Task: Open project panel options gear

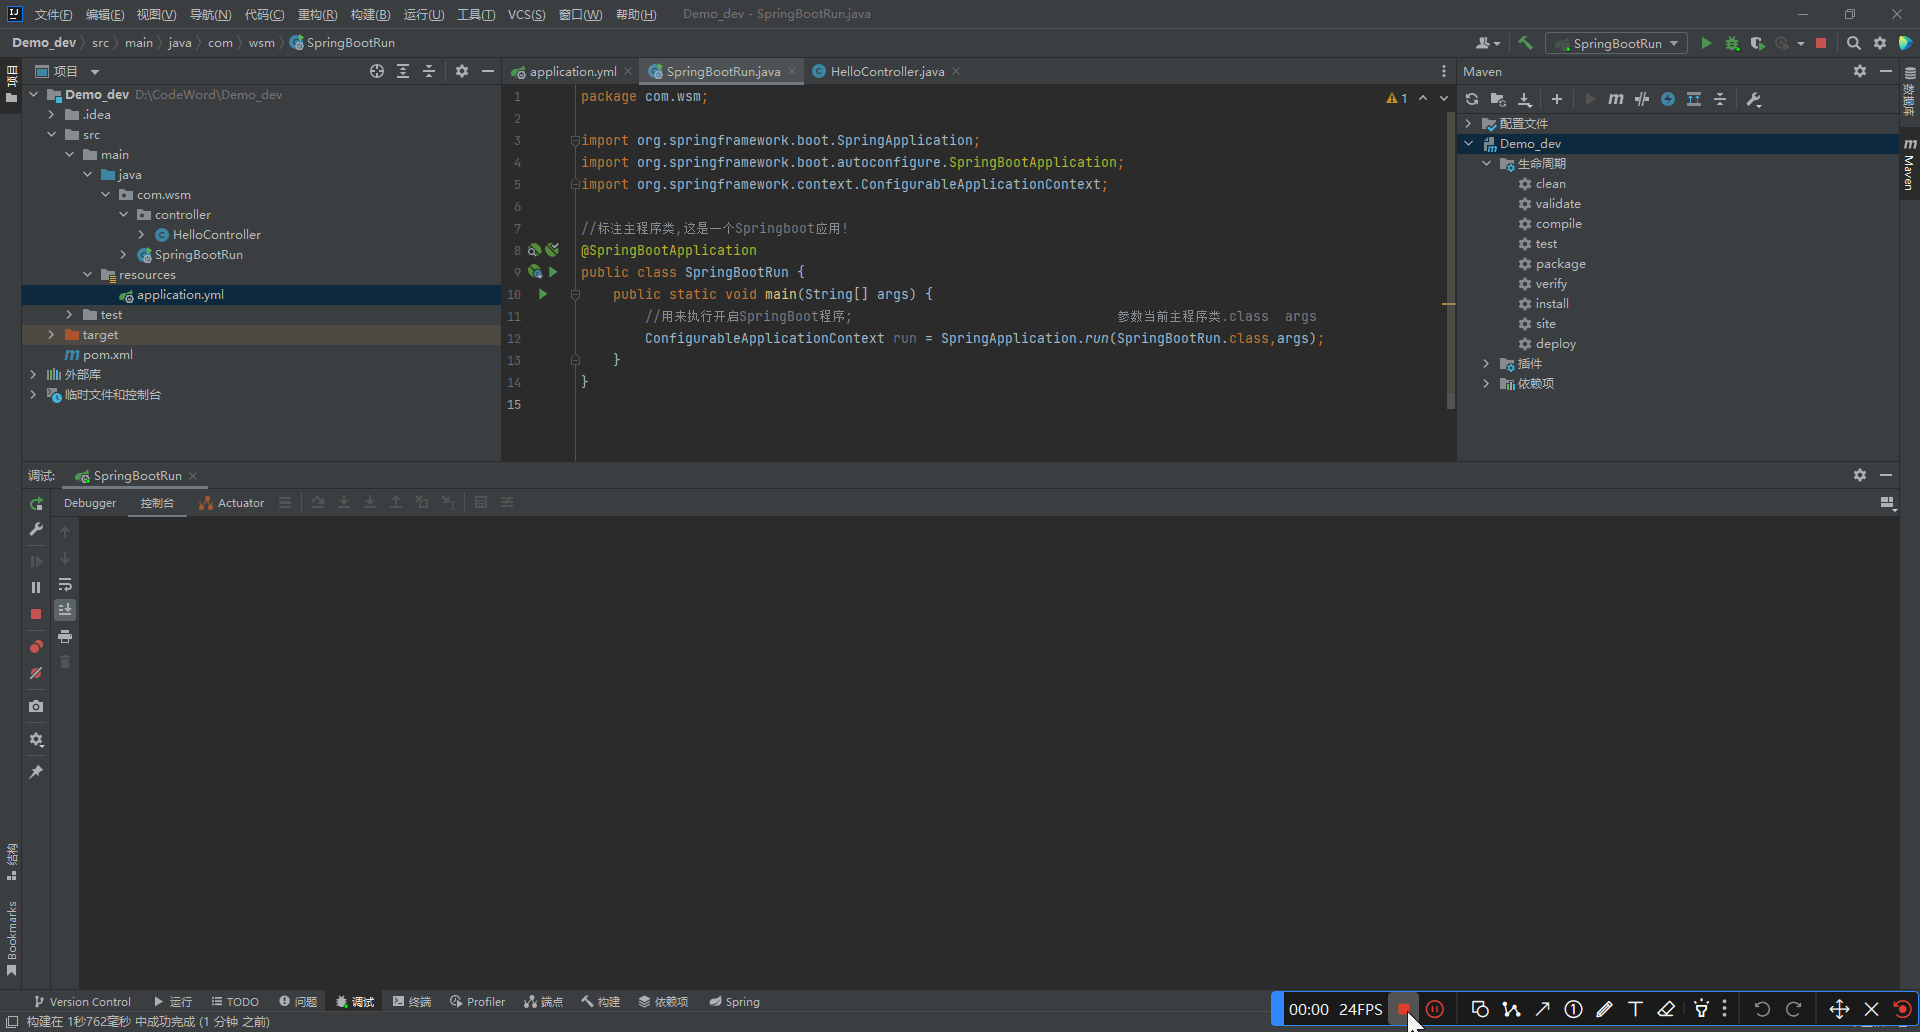Action: click(x=462, y=71)
